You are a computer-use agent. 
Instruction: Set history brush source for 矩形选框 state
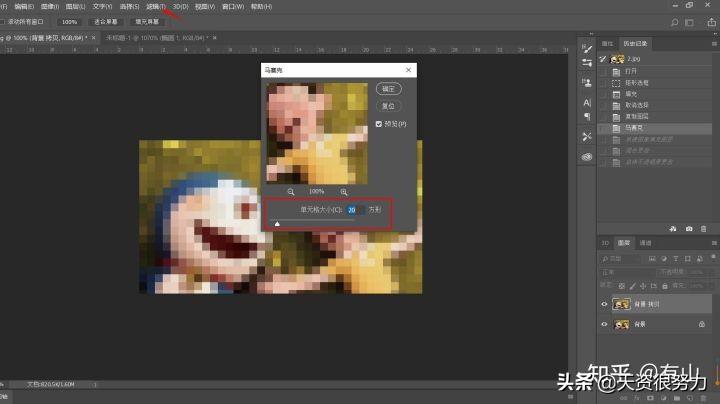pos(603,83)
